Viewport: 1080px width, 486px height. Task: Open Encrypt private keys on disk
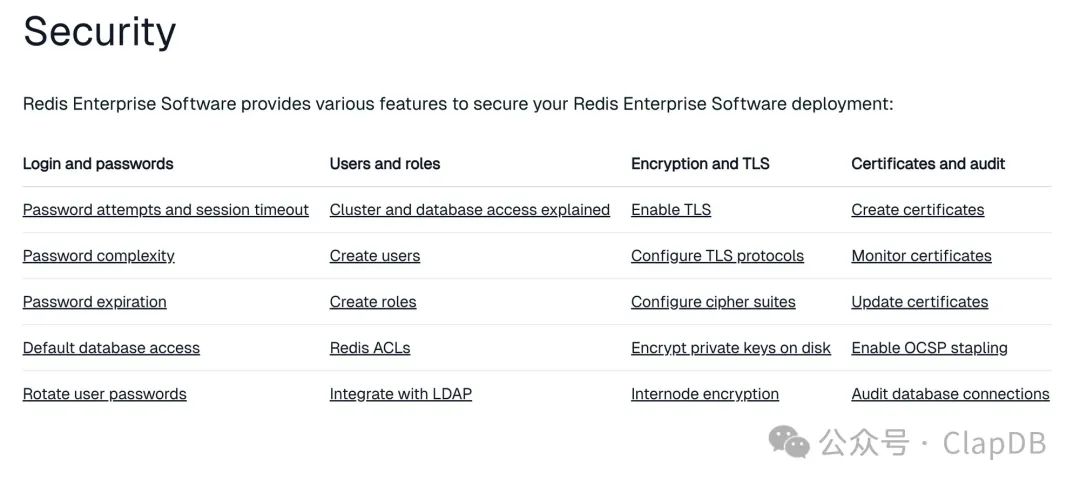point(730,348)
